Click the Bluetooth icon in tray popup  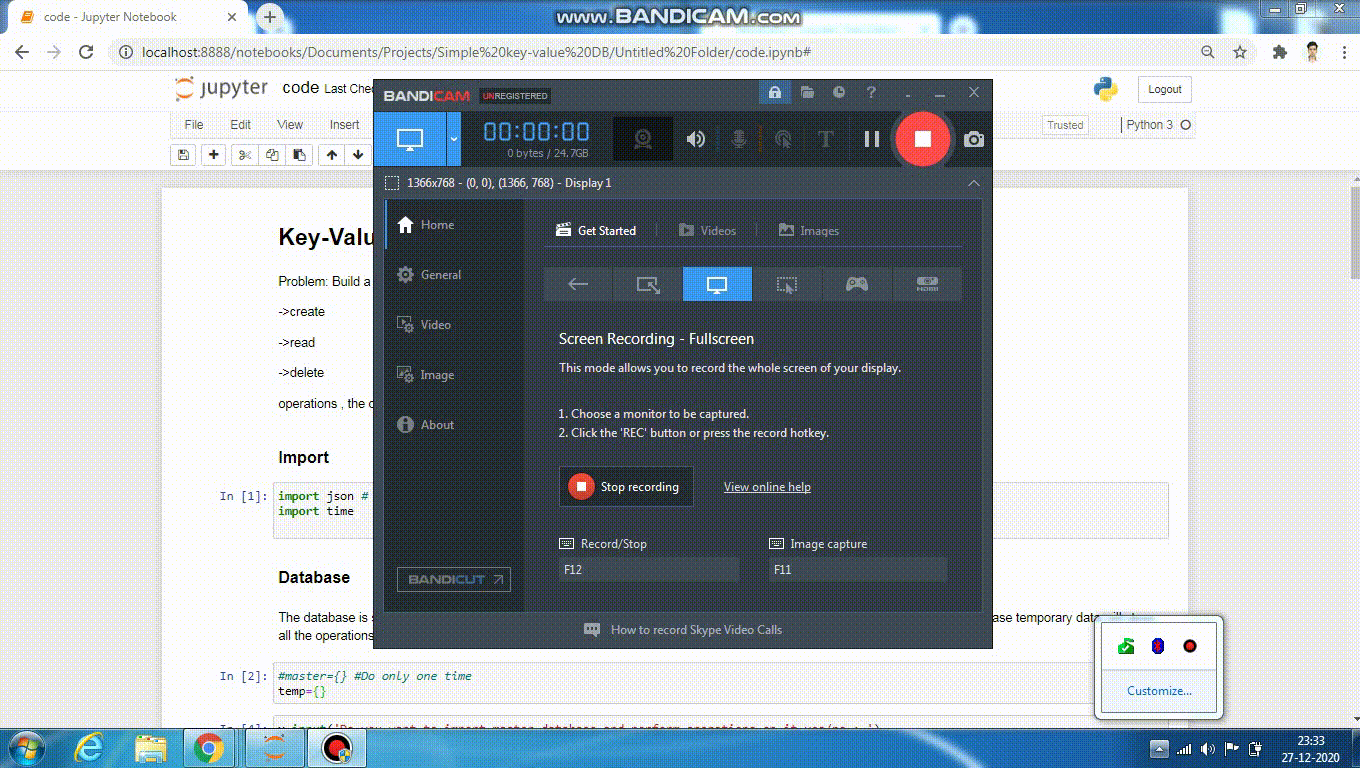(x=1158, y=646)
